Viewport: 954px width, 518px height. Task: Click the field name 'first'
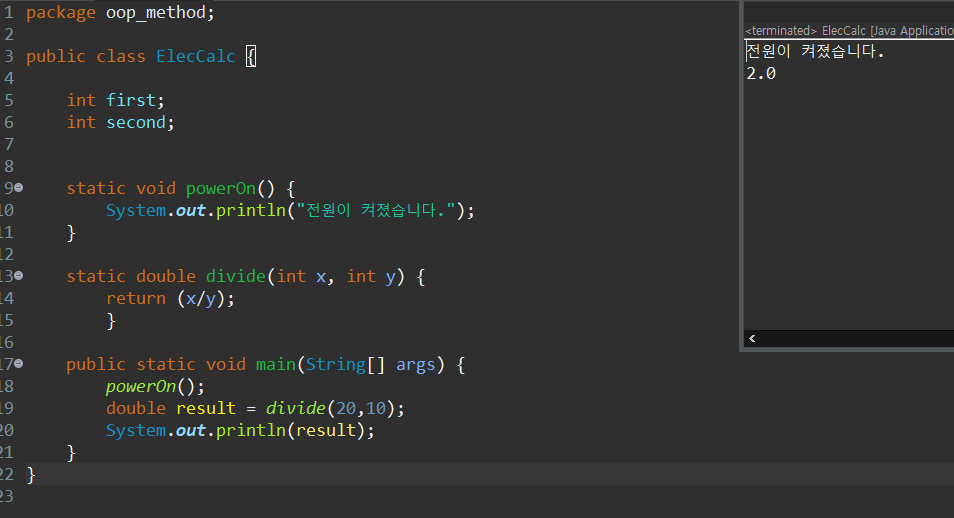tap(131, 100)
